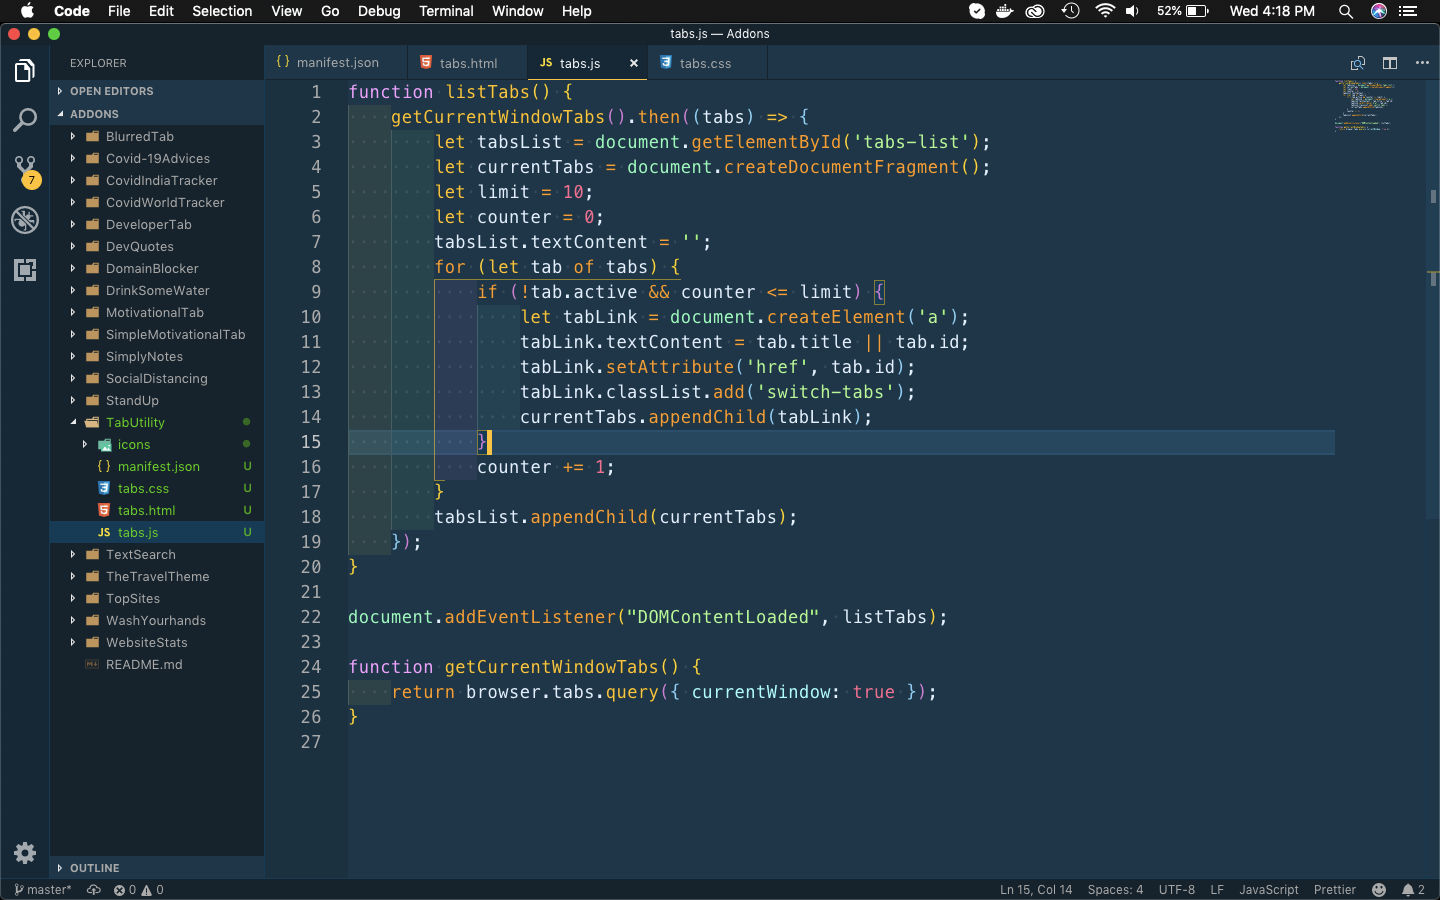Change end of line sequence LF
Screen dimensions: 1440x900
pos(1217,890)
